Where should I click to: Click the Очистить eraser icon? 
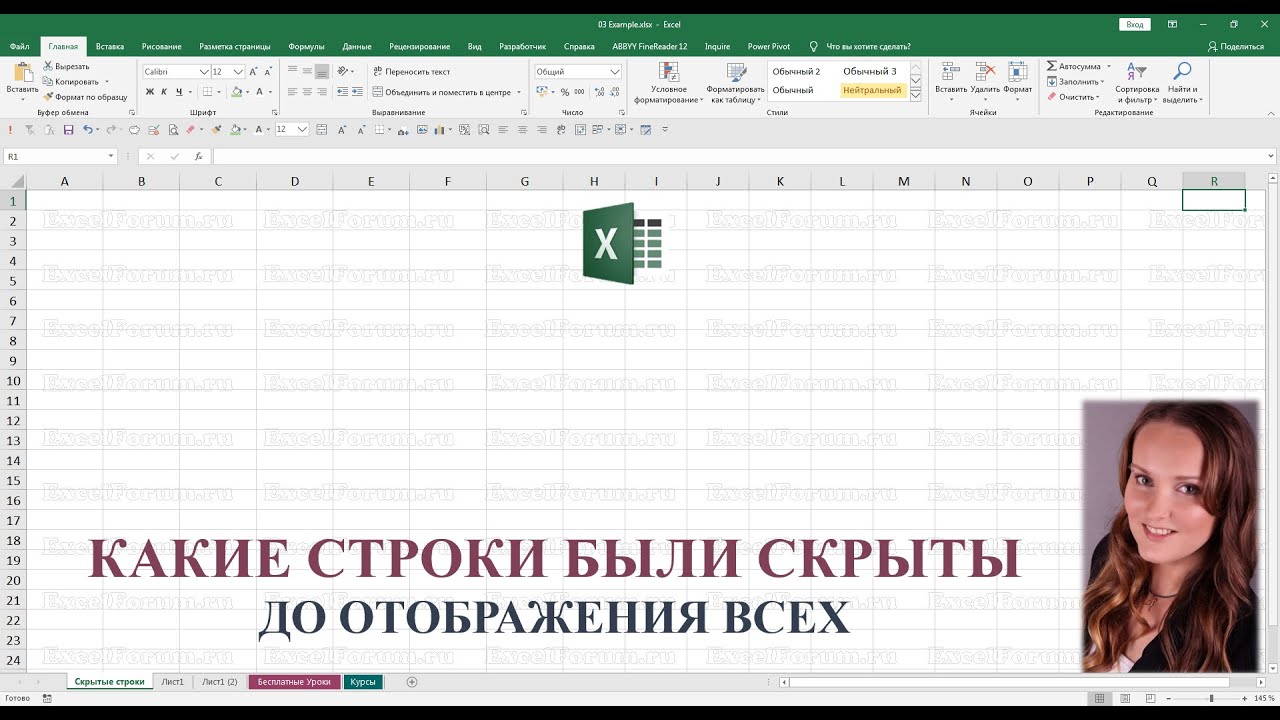point(1052,97)
